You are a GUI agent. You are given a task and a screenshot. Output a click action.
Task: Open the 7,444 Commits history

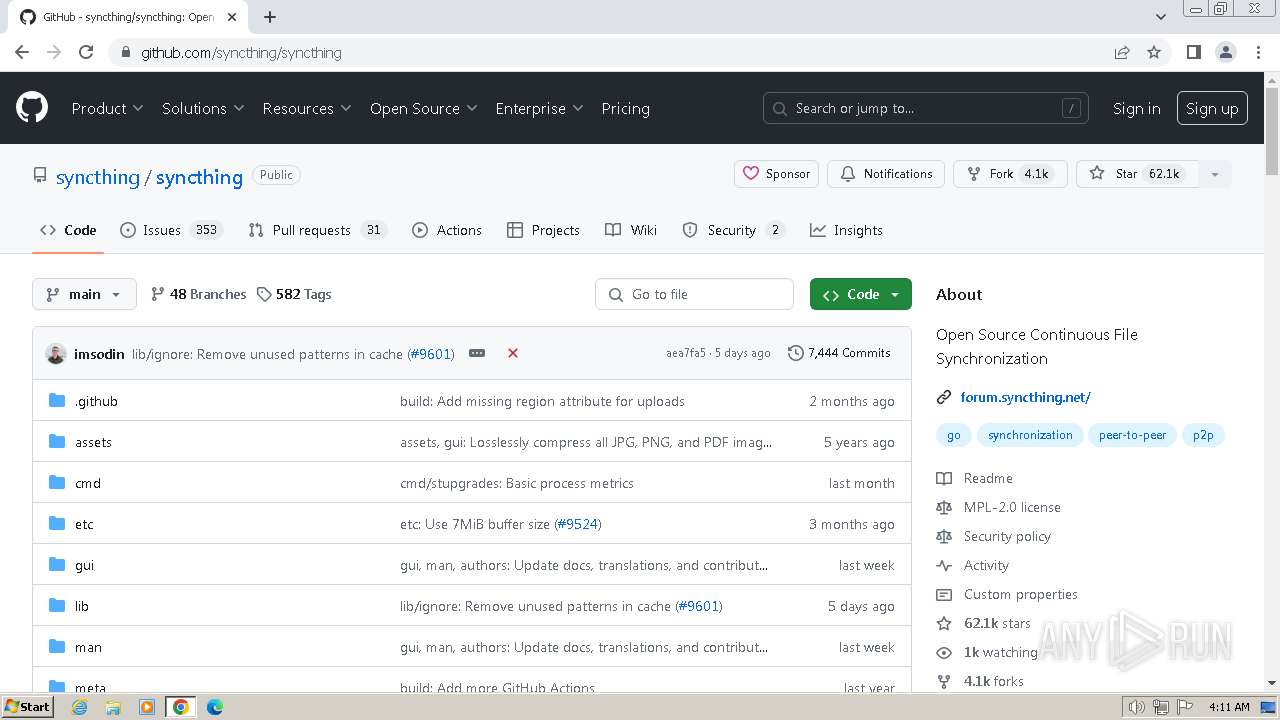pos(839,353)
